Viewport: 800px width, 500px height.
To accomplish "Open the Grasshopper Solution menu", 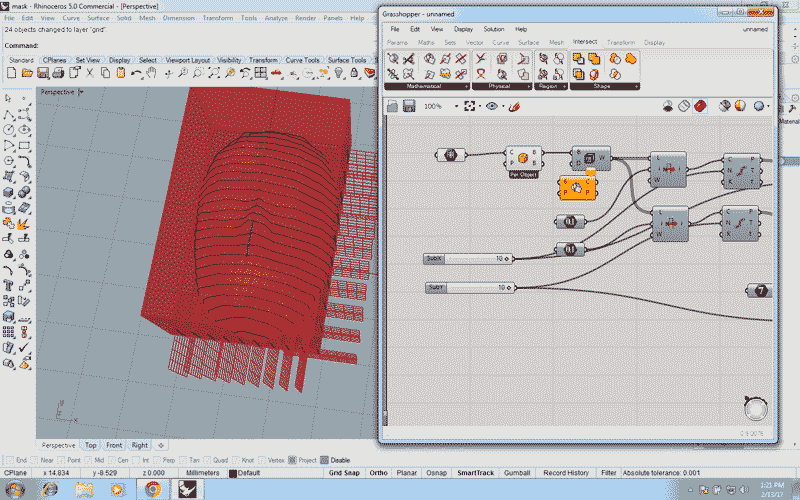I will click(493, 30).
